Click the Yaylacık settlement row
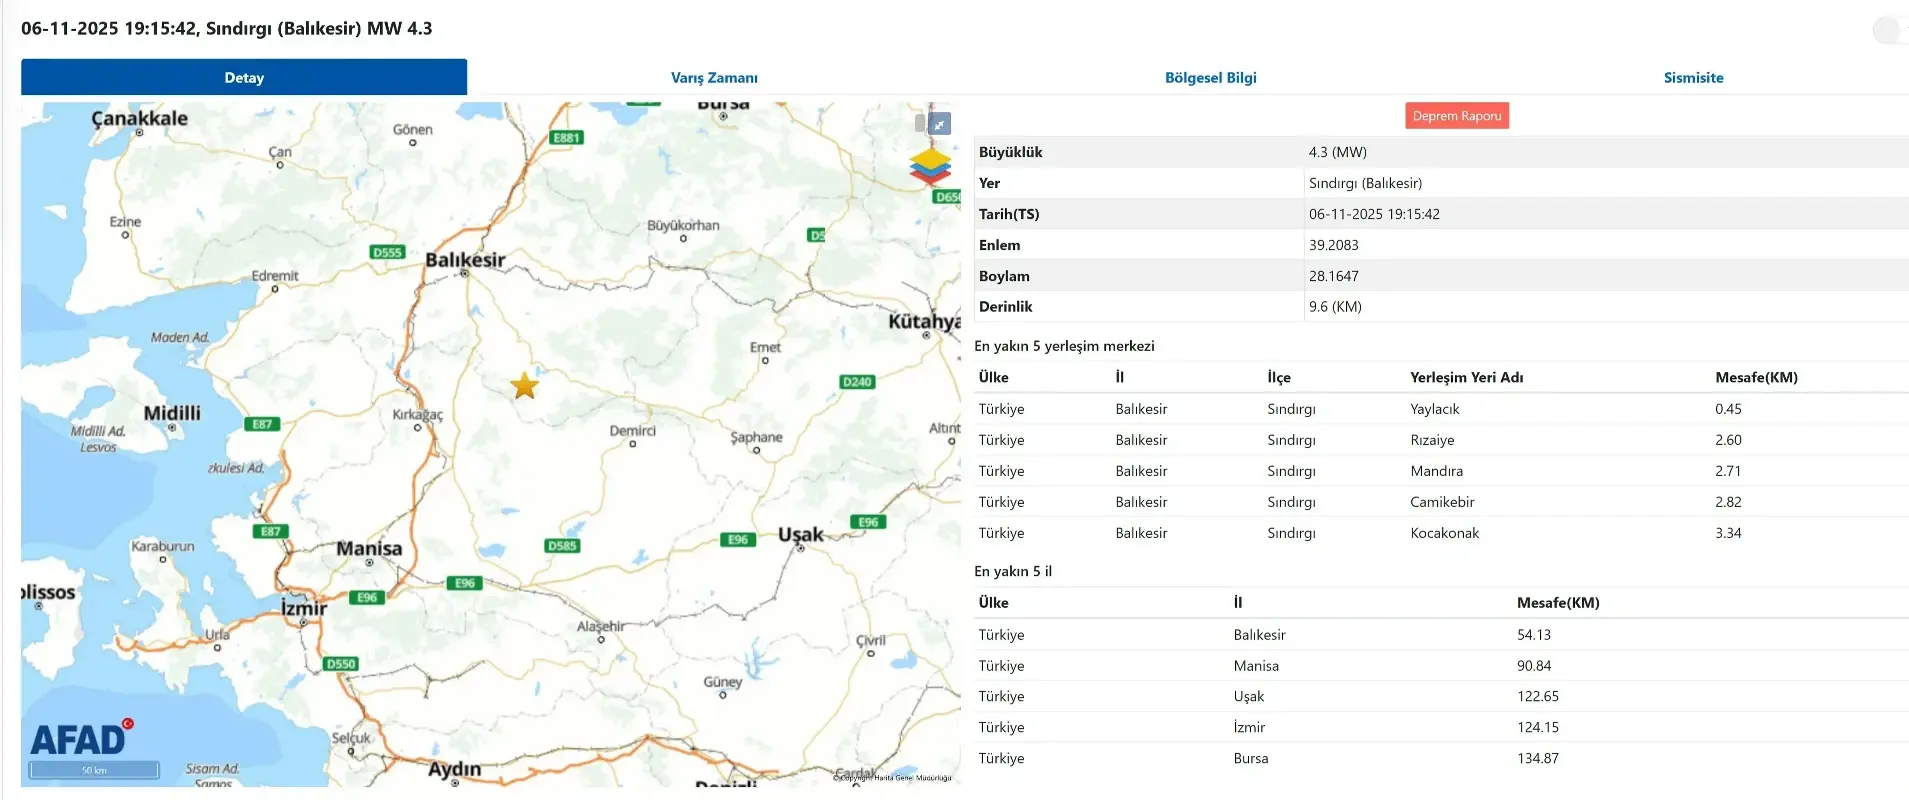This screenshot has width=1909, height=800. click(1434, 409)
